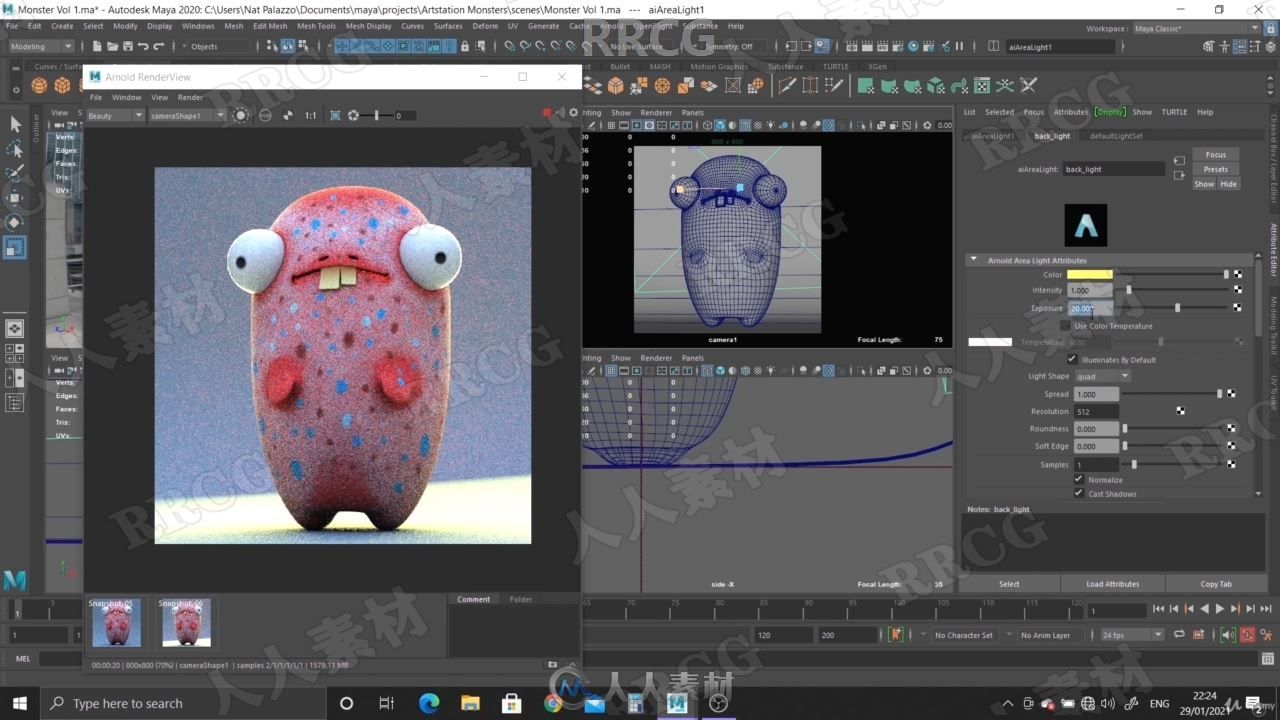1280x720 pixels.
Task: Switch to the defaultLightSet tab
Action: click(x=1116, y=136)
